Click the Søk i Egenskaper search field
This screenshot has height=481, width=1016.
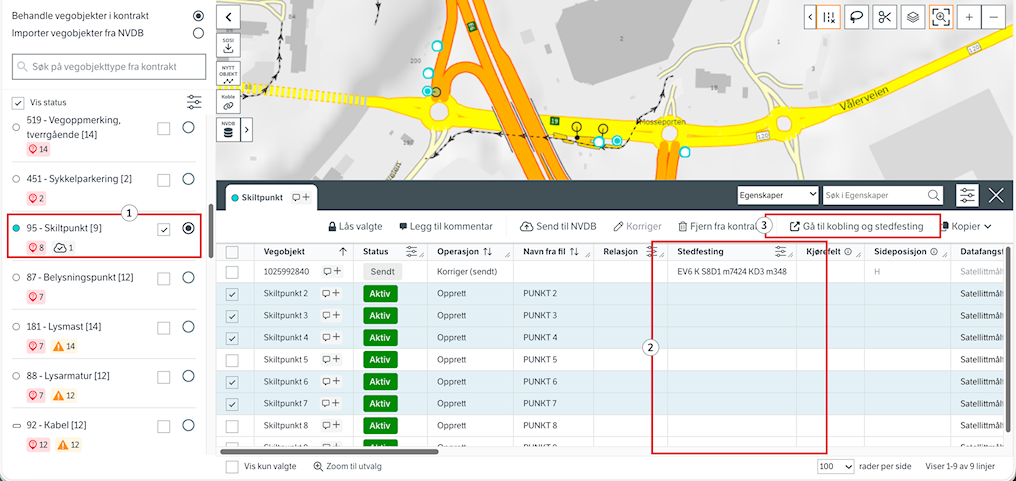pos(874,196)
